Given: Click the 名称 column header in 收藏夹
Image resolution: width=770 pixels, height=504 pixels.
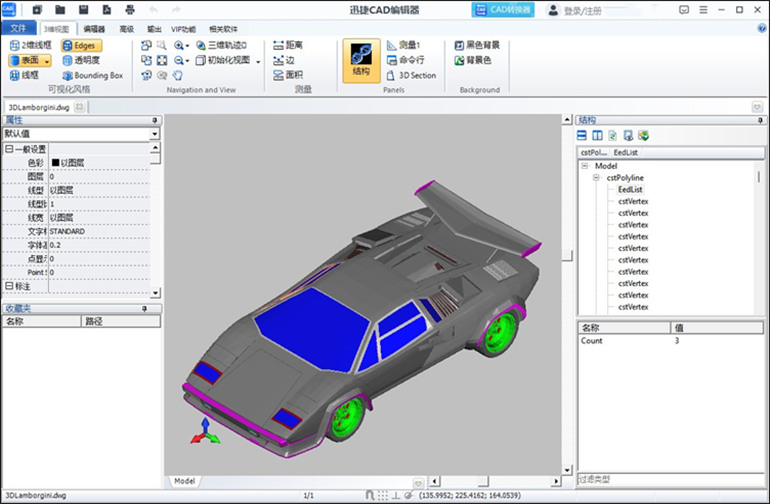Looking at the screenshot, I should [41, 321].
